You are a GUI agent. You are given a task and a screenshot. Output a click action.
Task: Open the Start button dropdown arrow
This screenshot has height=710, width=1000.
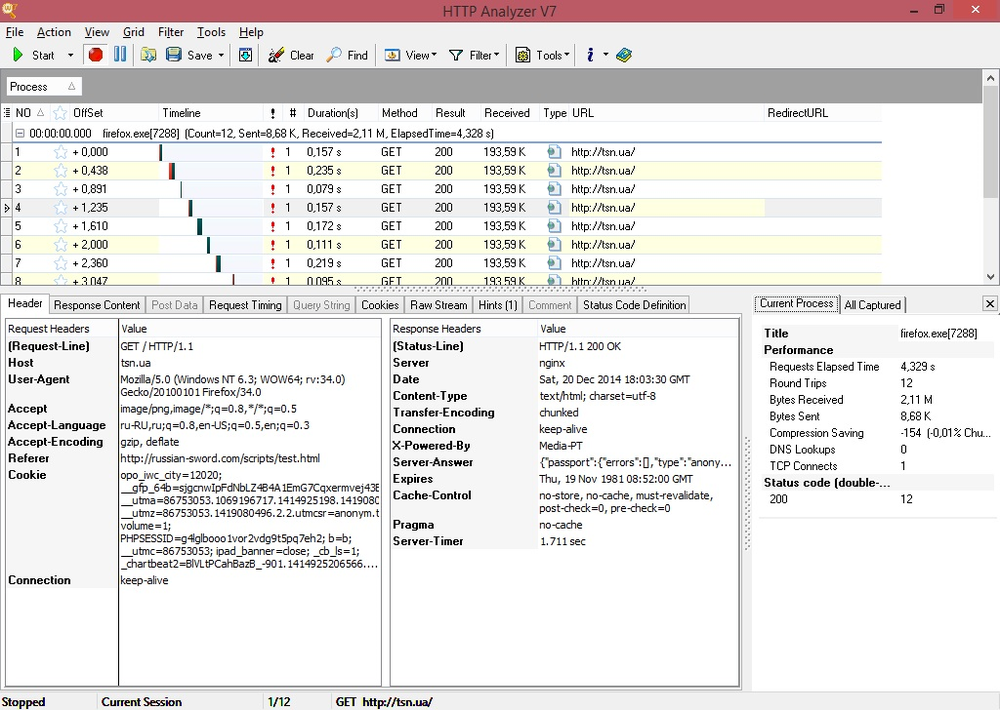(70, 56)
